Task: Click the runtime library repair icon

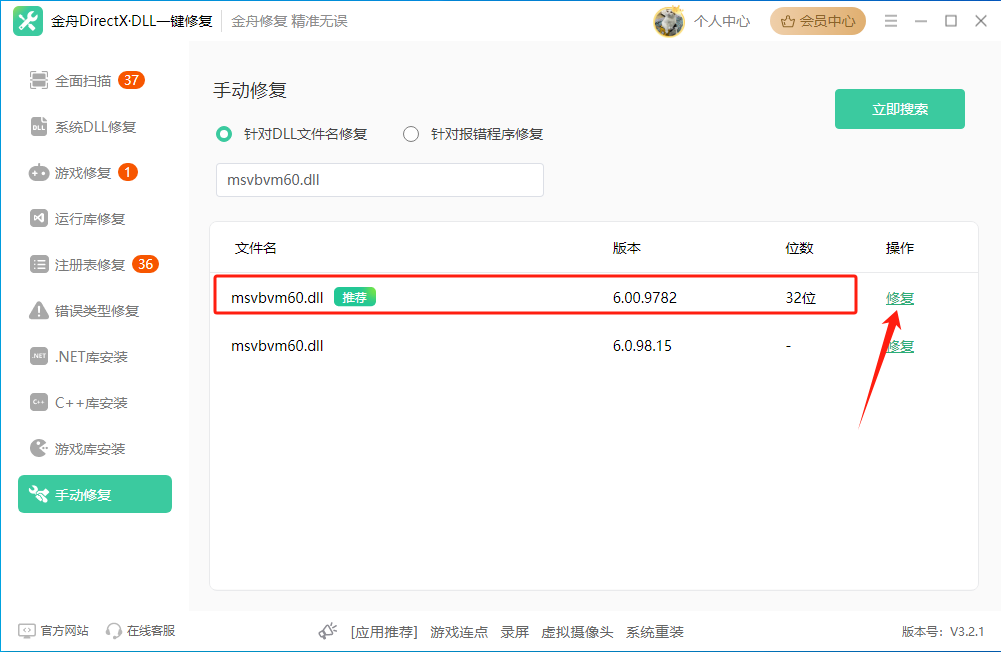Action: click(x=39, y=218)
